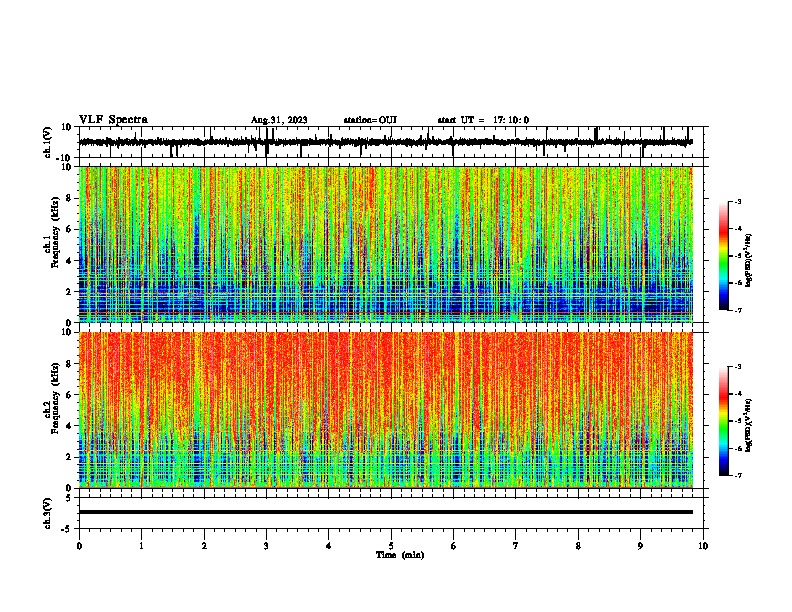Click the "station=OUI" header label
The height and width of the screenshot is (612, 792).
370,120
